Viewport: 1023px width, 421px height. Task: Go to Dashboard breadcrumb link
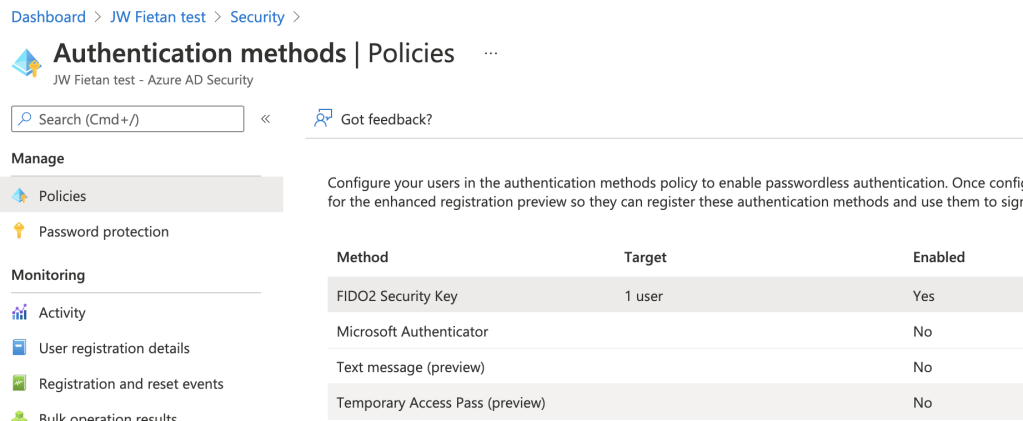pos(48,17)
